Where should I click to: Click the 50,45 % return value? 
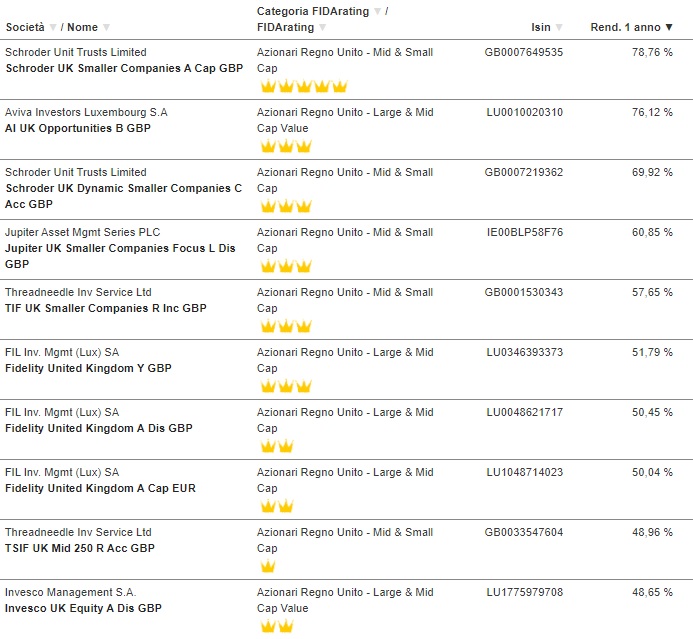(652, 412)
